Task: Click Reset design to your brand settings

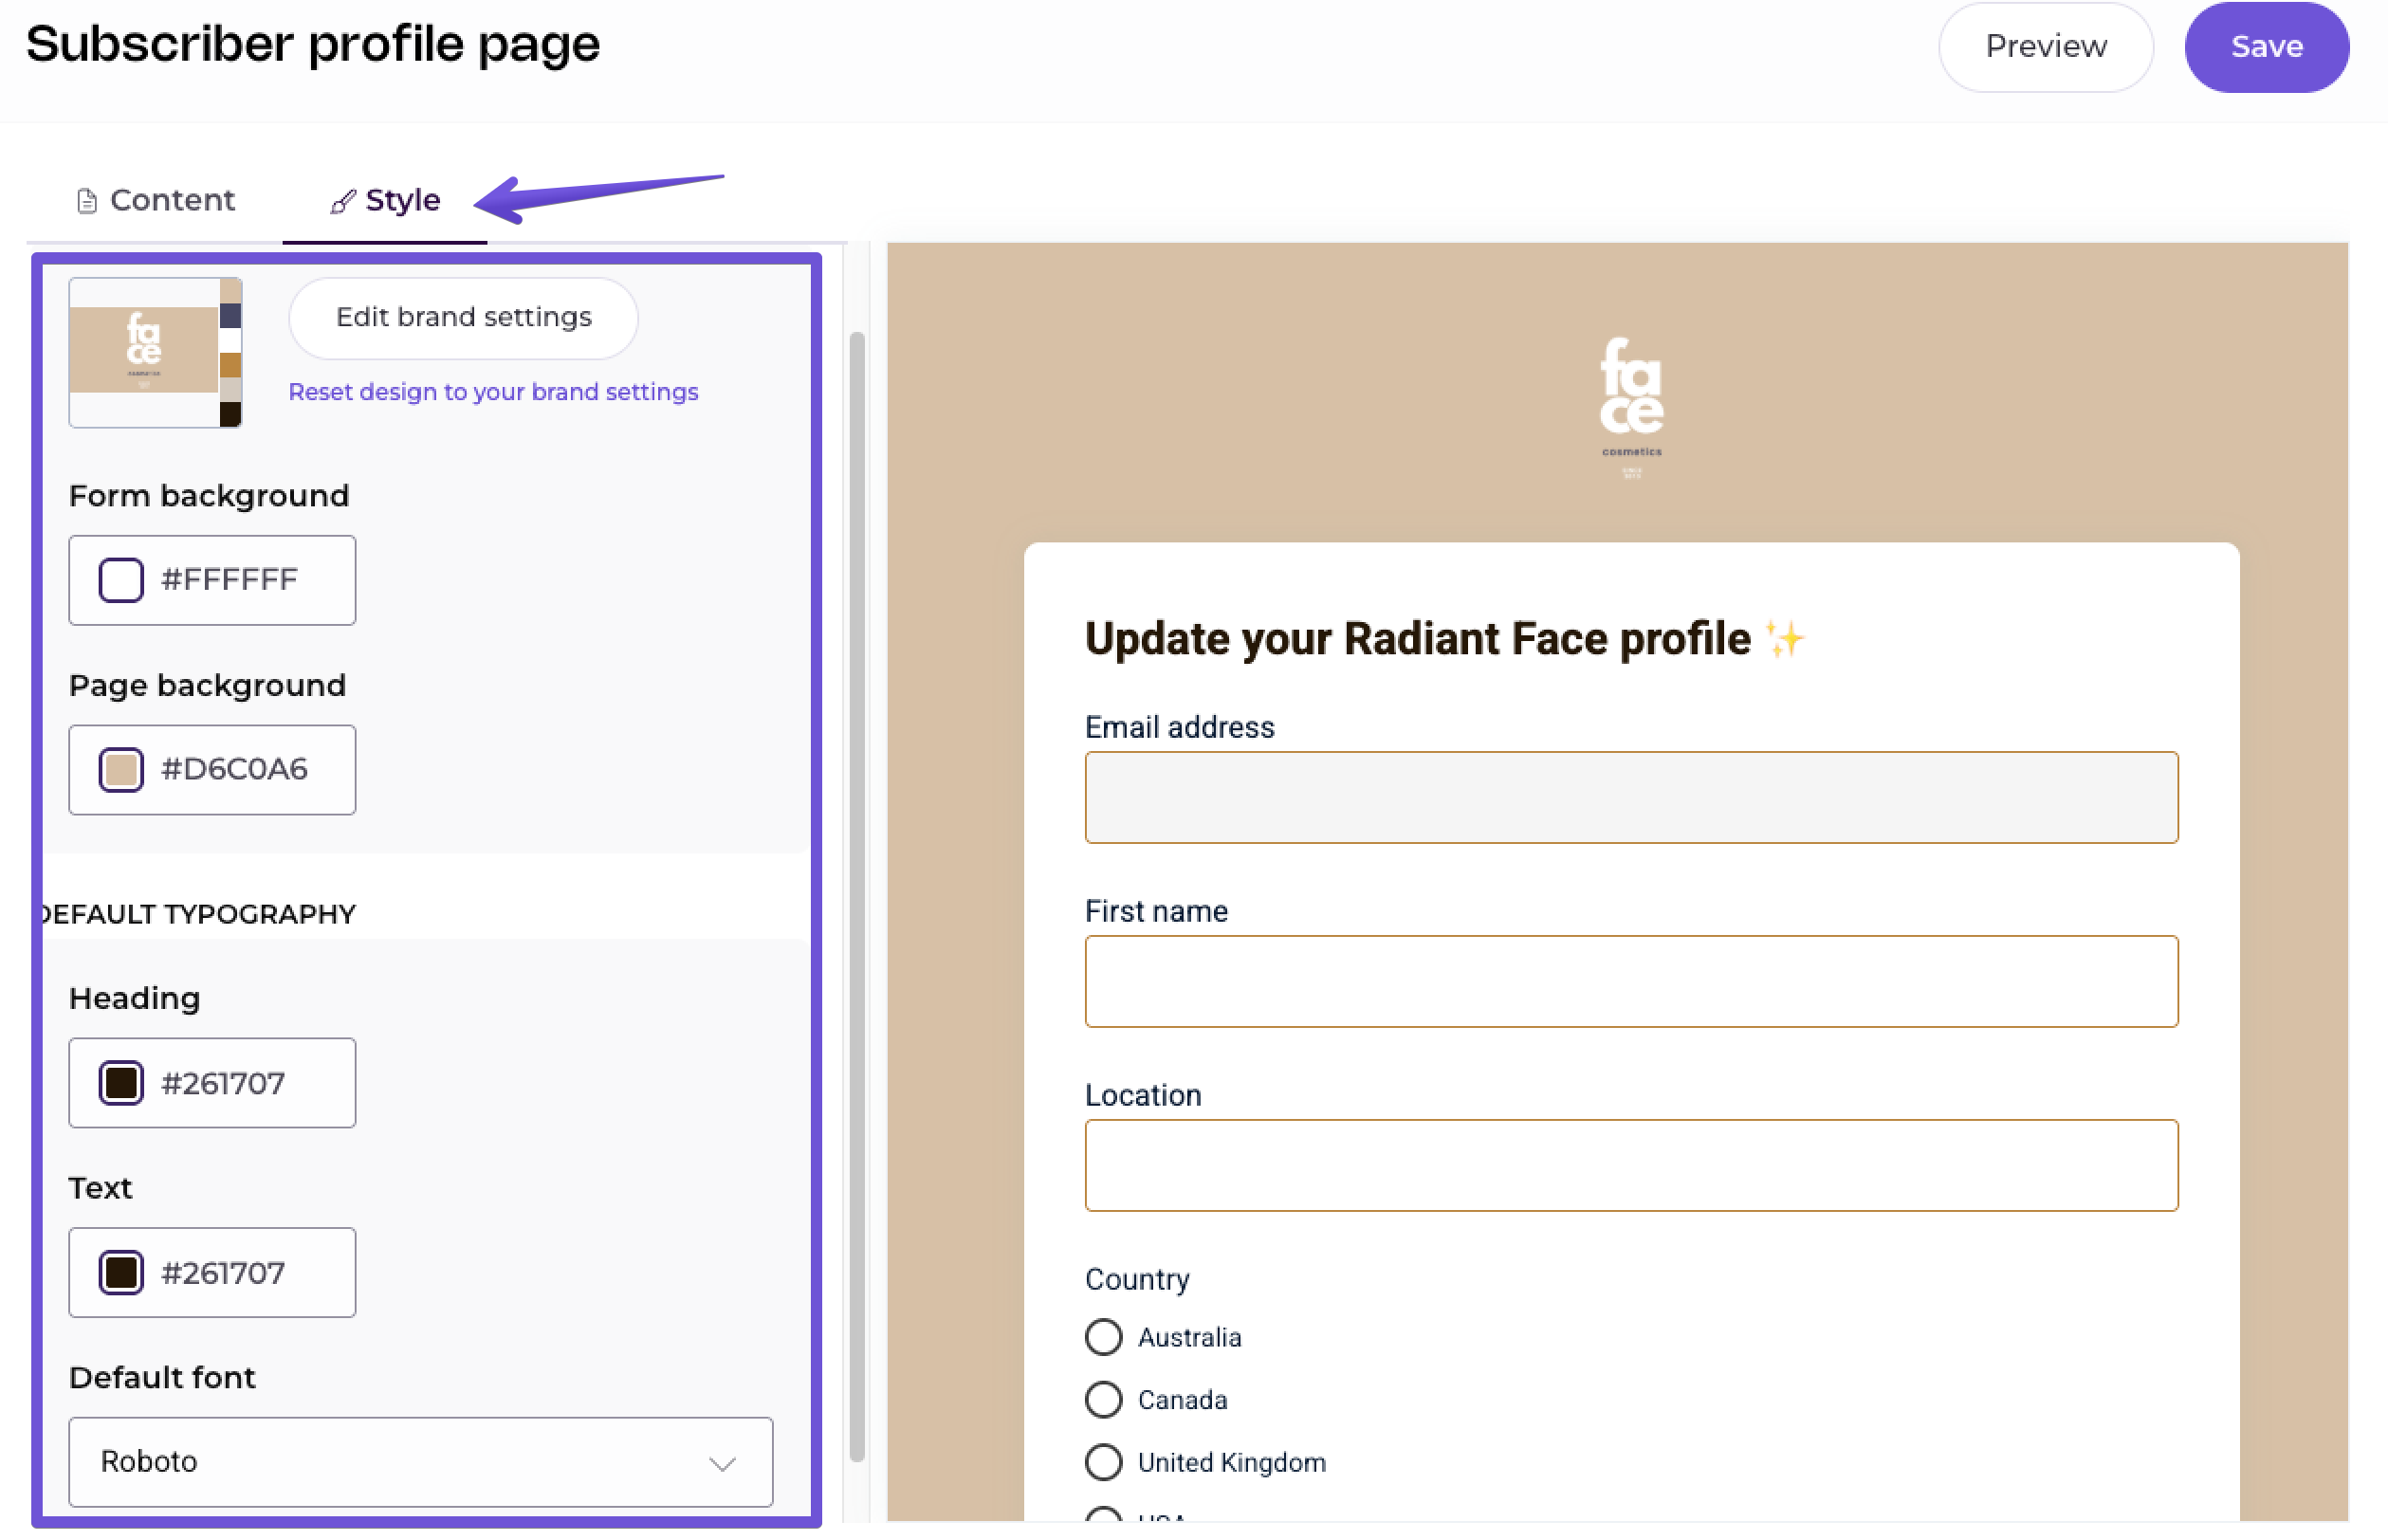Action: pos(493,392)
